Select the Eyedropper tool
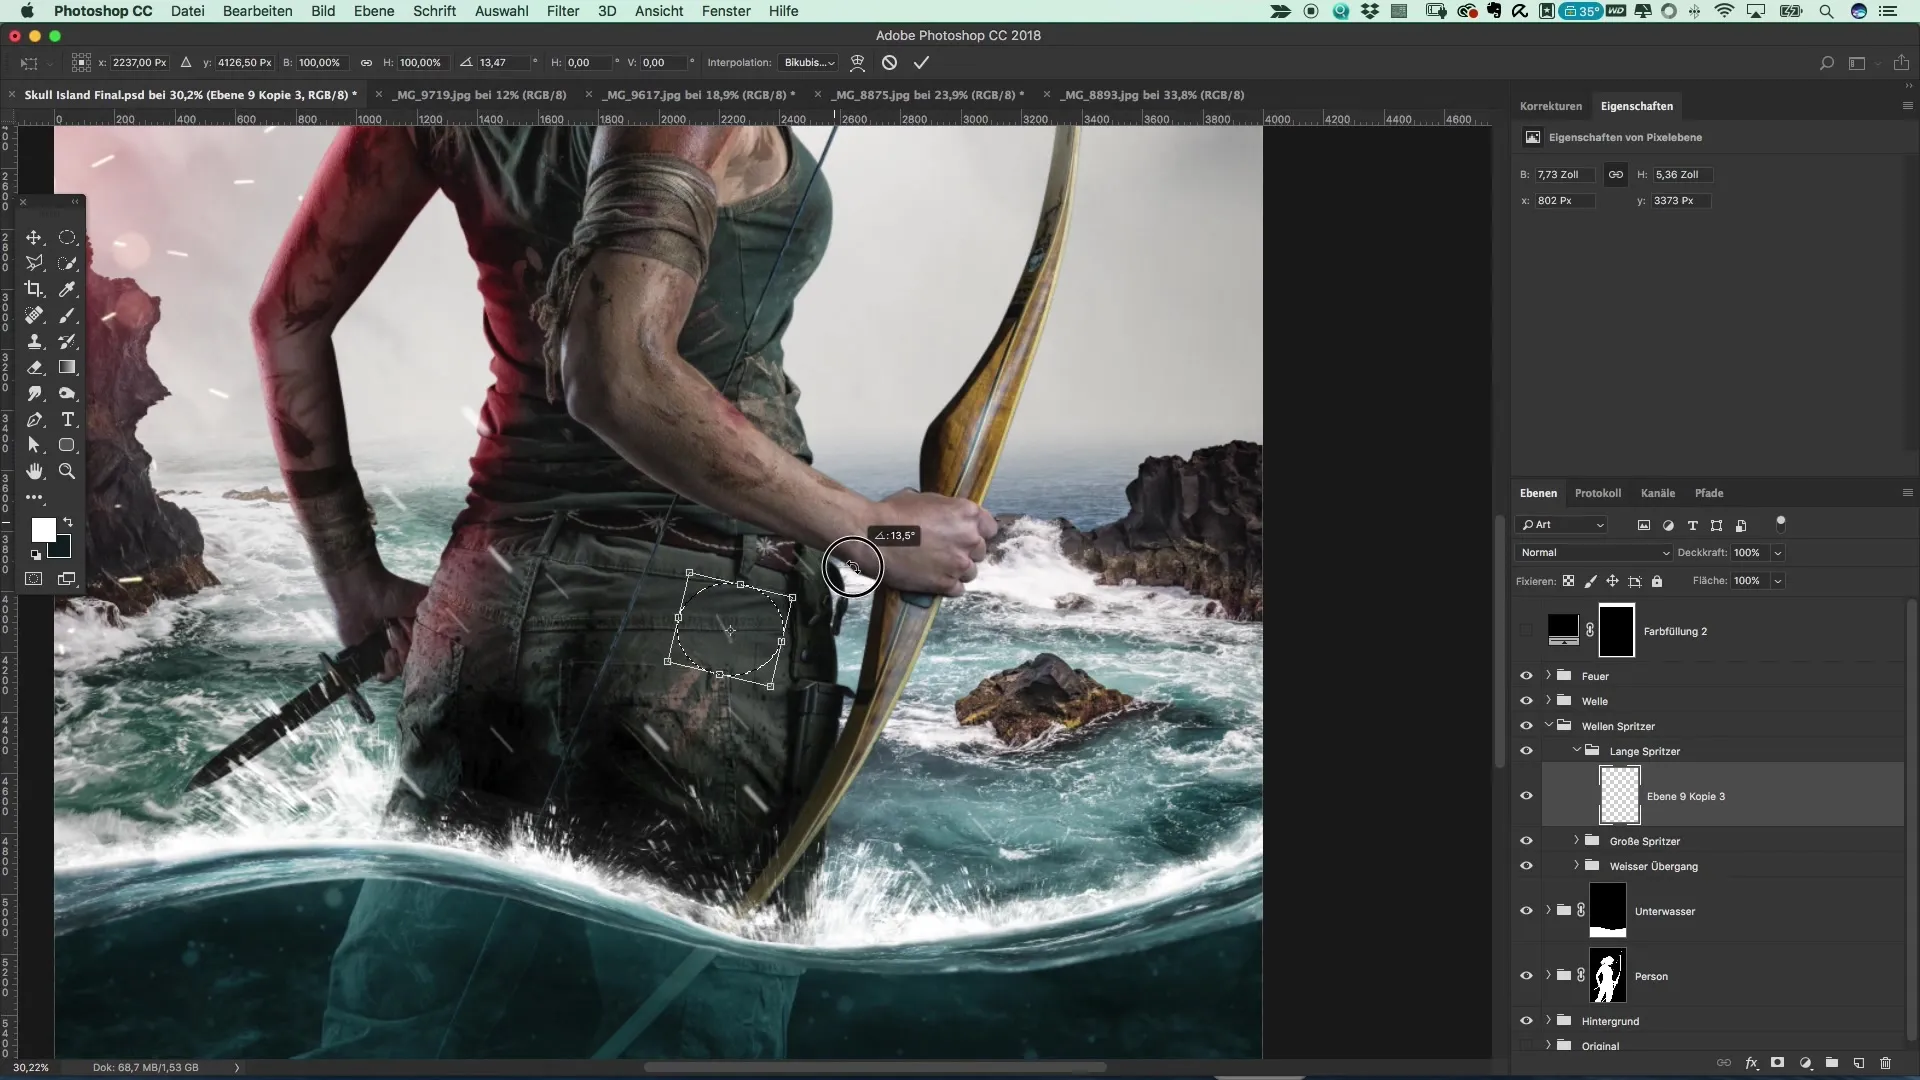Viewport: 1920px width, 1080px height. [x=67, y=289]
